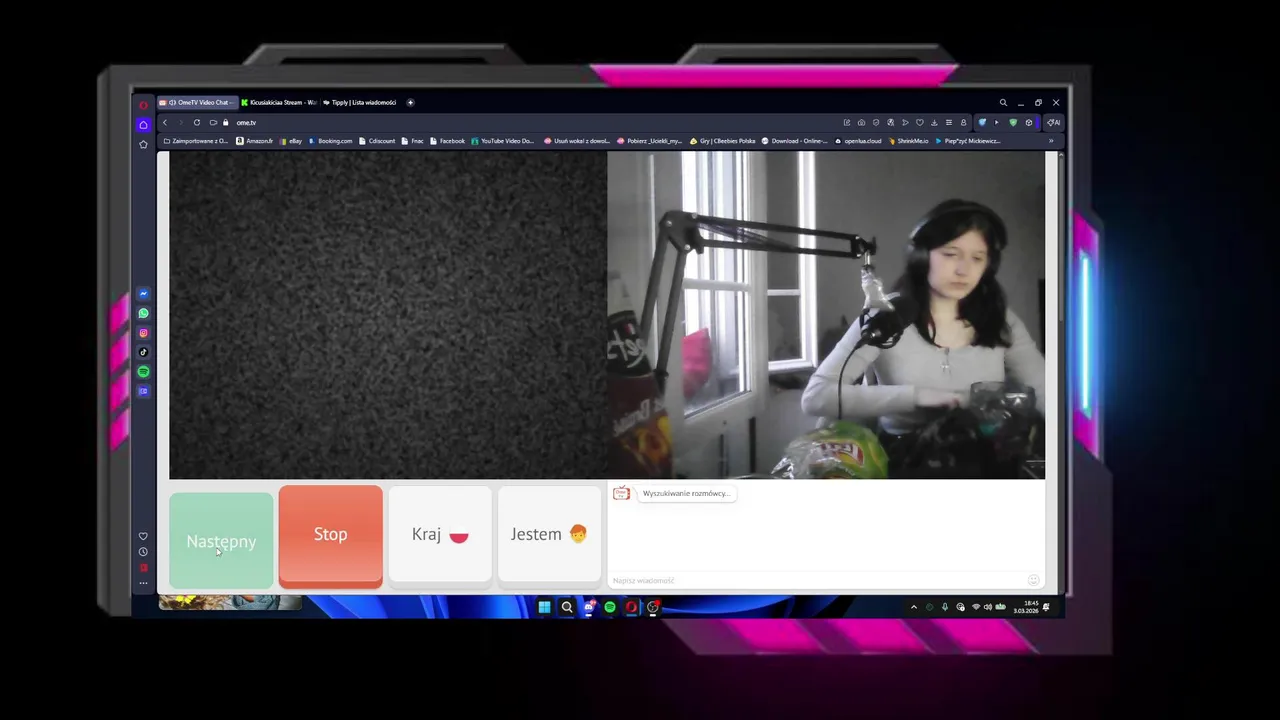The width and height of the screenshot is (1280, 720).
Task: Open Instagram in the Opera sidebar
Action: pyautogui.click(x=143, y=333)
